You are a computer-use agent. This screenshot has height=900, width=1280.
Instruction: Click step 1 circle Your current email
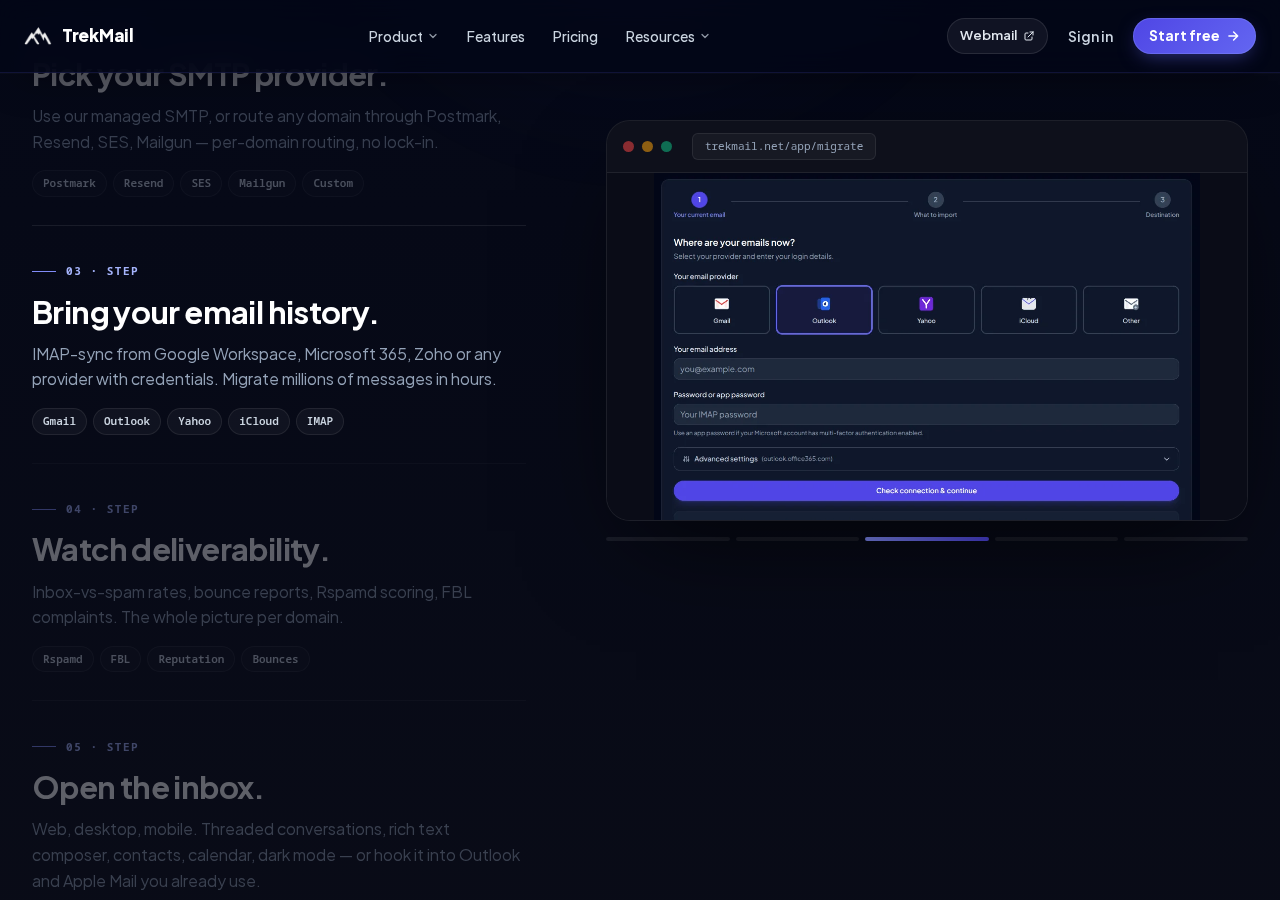tap(699, 200)
